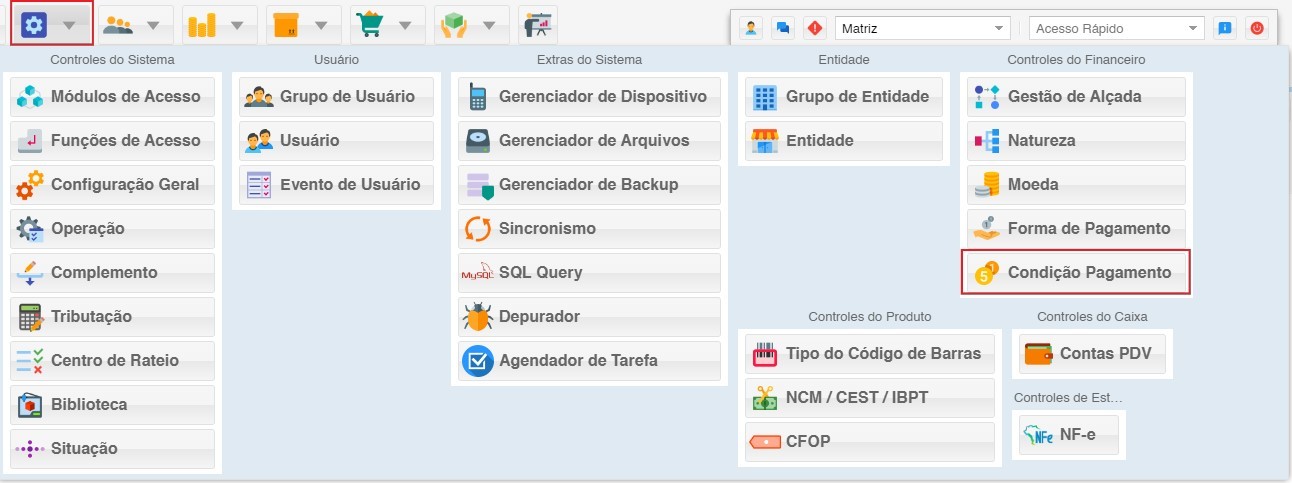1292x483 pixels.
Task: Expand the shopping cart toolbar menu
Action: click(x=387, y=24)
